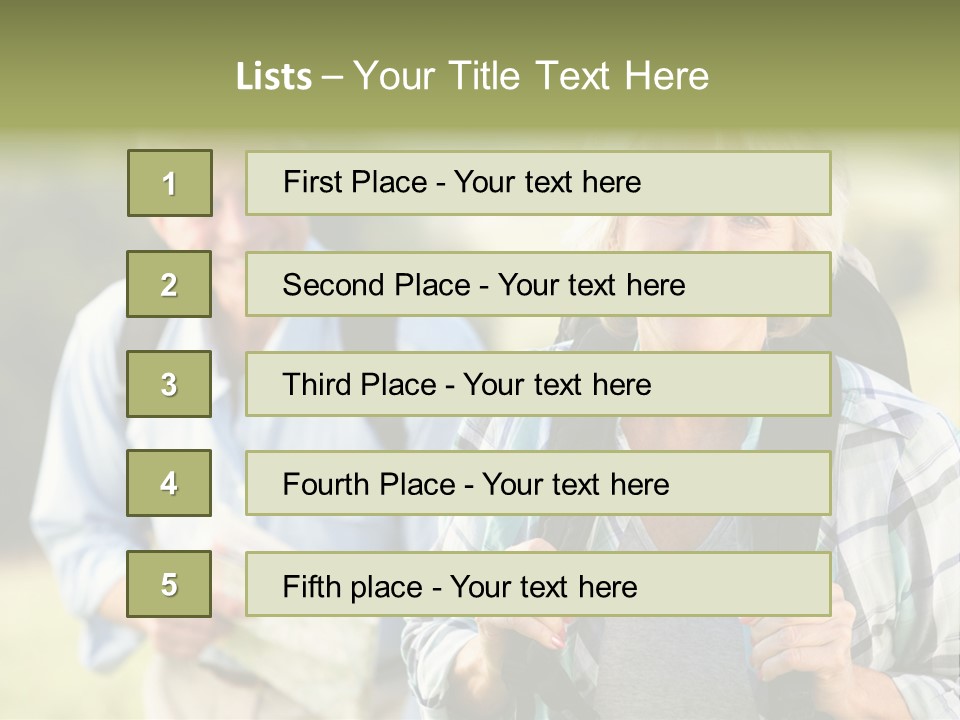Screen dimensions: 960x720
Task: Click the Fifth place text bar
Action: tap(538, 584)
